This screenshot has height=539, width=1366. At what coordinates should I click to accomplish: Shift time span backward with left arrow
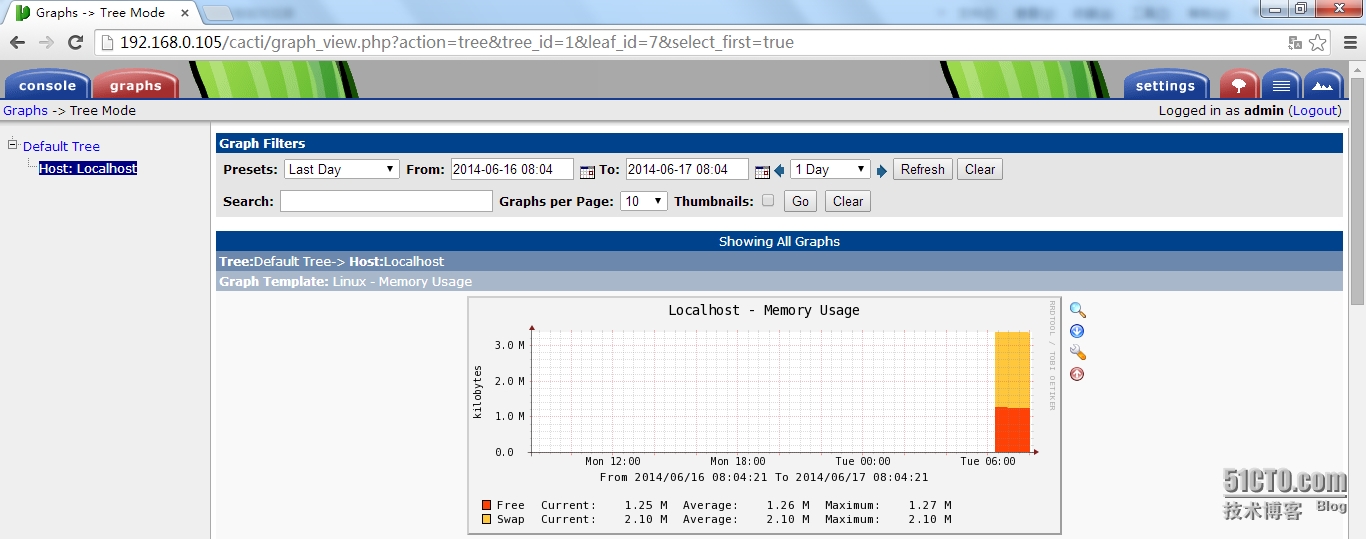coord(779,171)
